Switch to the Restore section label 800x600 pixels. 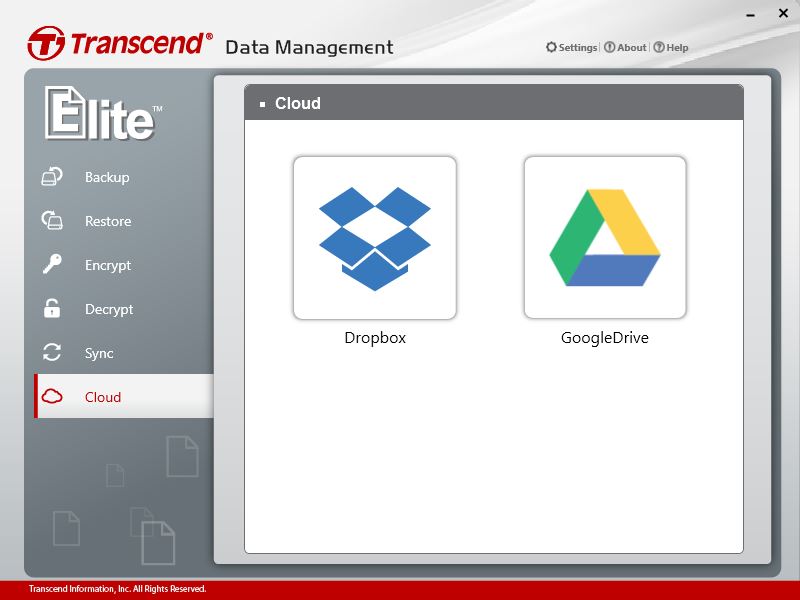pos(108,221)
